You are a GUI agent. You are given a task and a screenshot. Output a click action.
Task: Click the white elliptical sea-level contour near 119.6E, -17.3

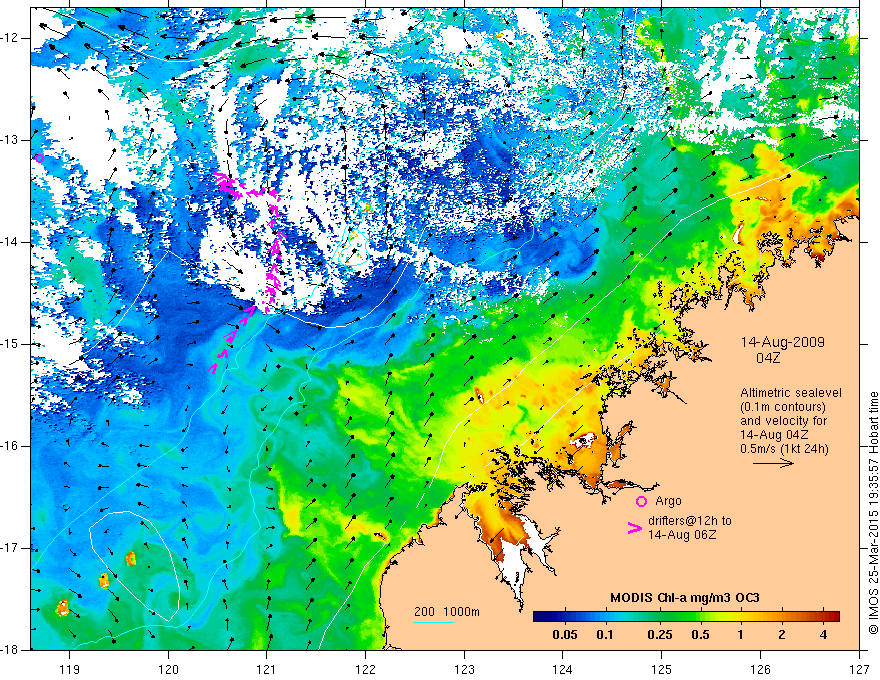pos(135,567)
